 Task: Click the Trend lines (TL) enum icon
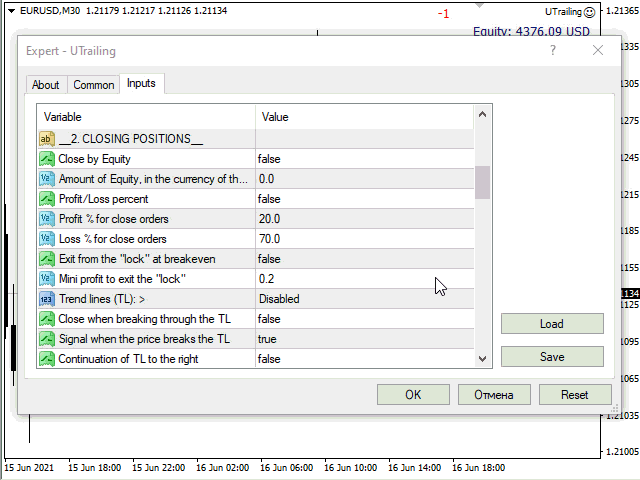coord(47,299)
